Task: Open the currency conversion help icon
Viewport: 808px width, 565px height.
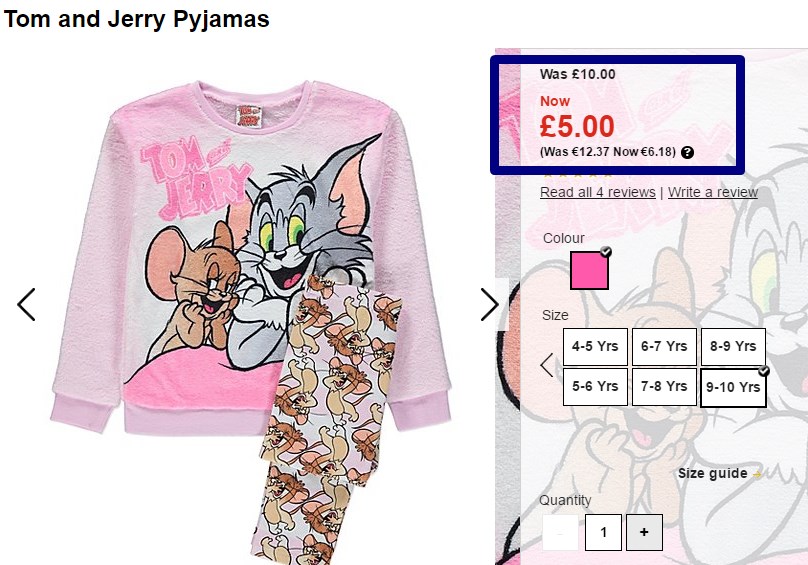Action: click(x=687, y=152)
